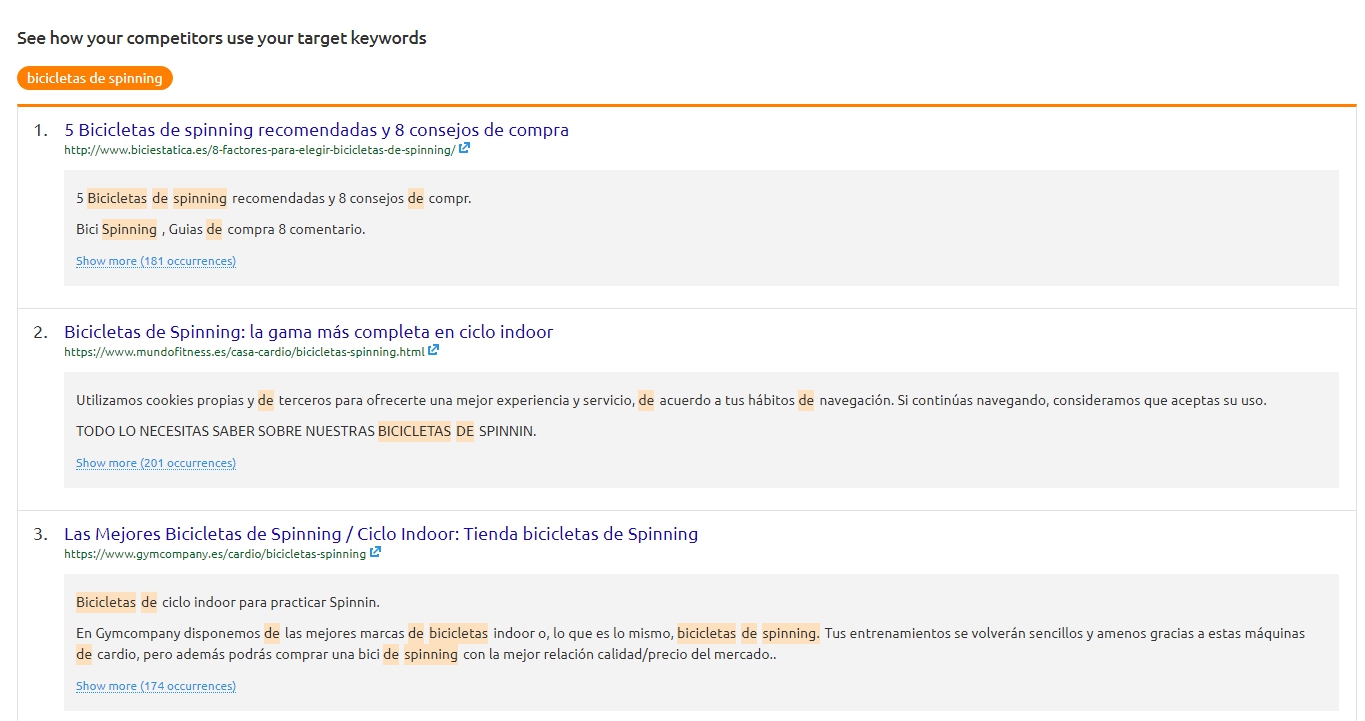
Task: Click highlighted 'Spinning' in 'Bici Spinning, Guias' line
Action: pyautogui.click(x=129, y=229)
